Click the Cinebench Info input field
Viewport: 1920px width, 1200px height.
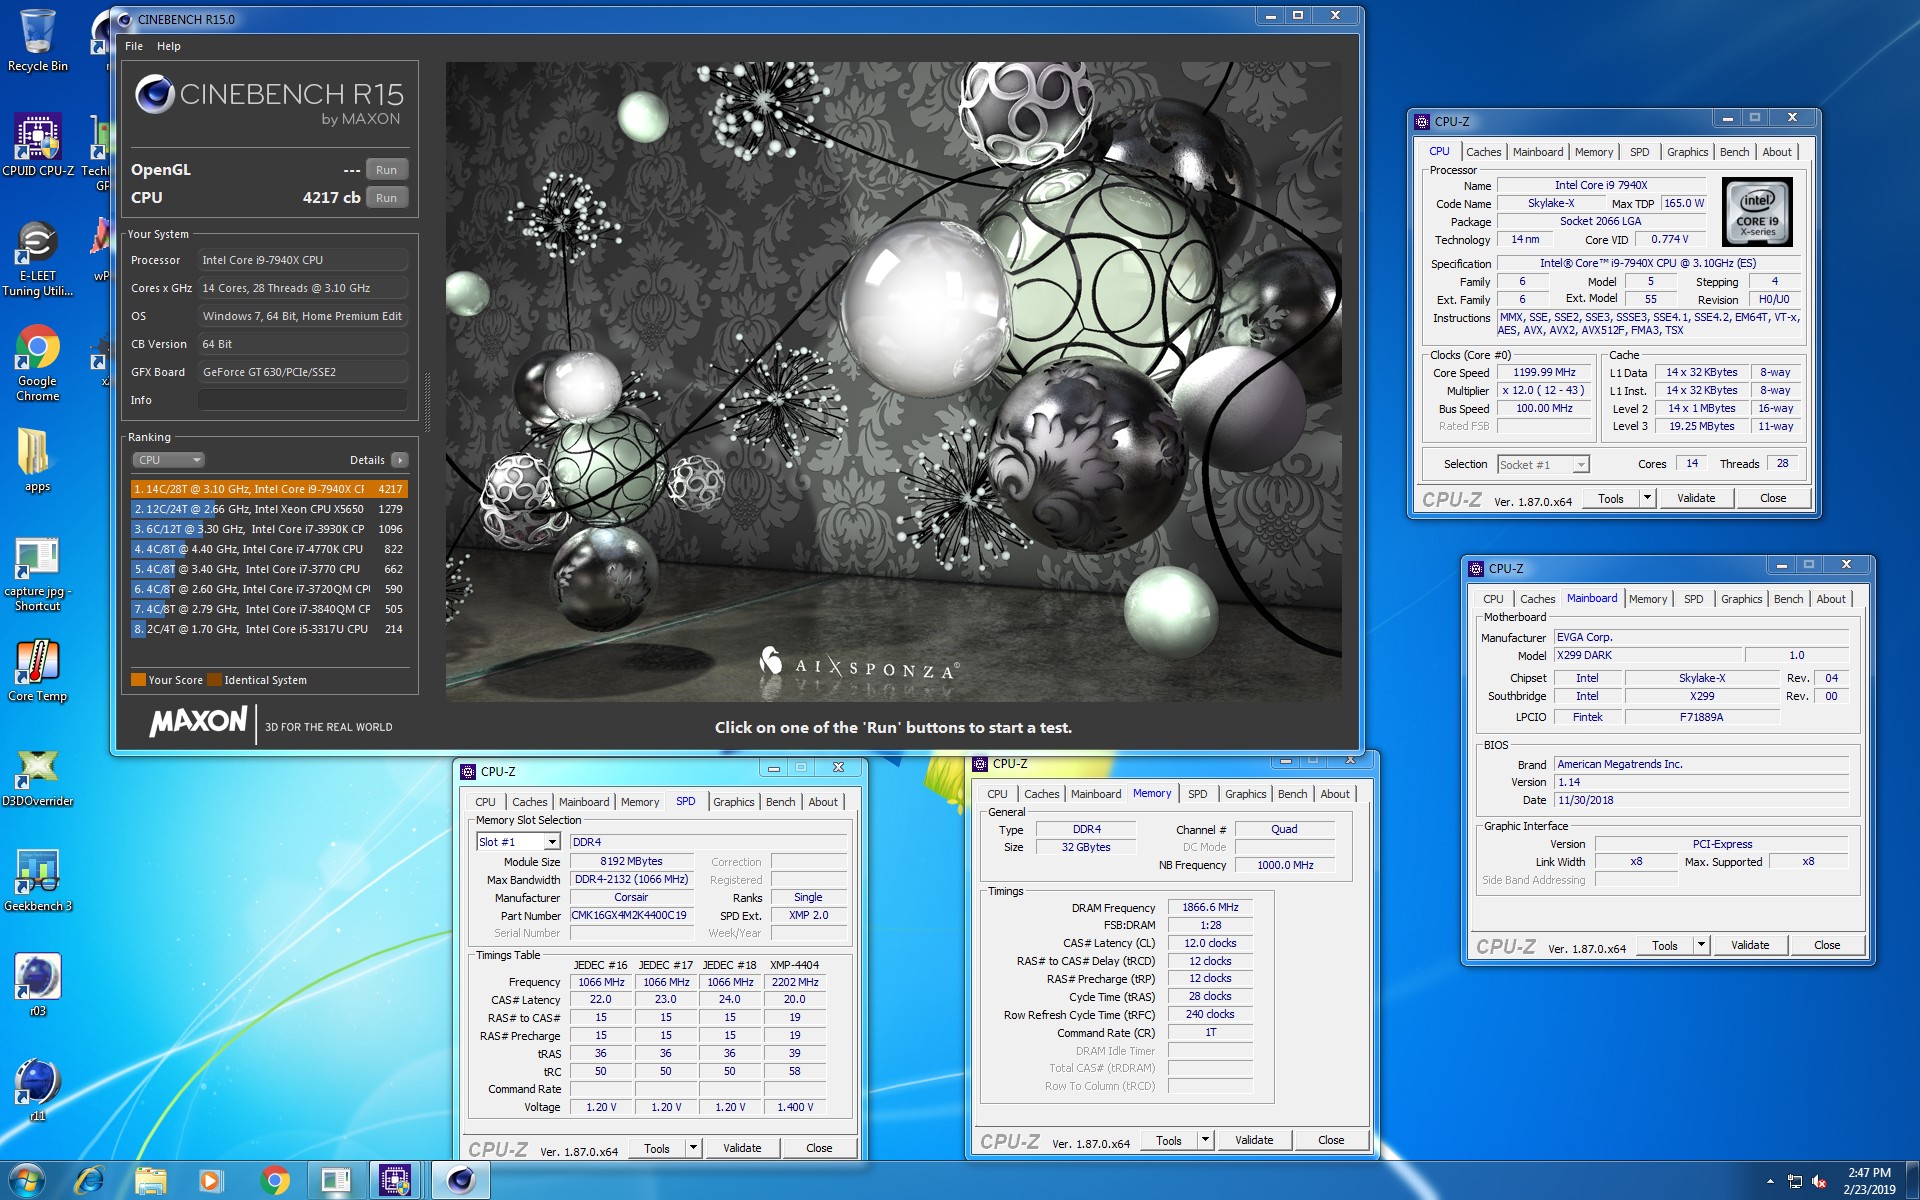(x=302, y=400)
